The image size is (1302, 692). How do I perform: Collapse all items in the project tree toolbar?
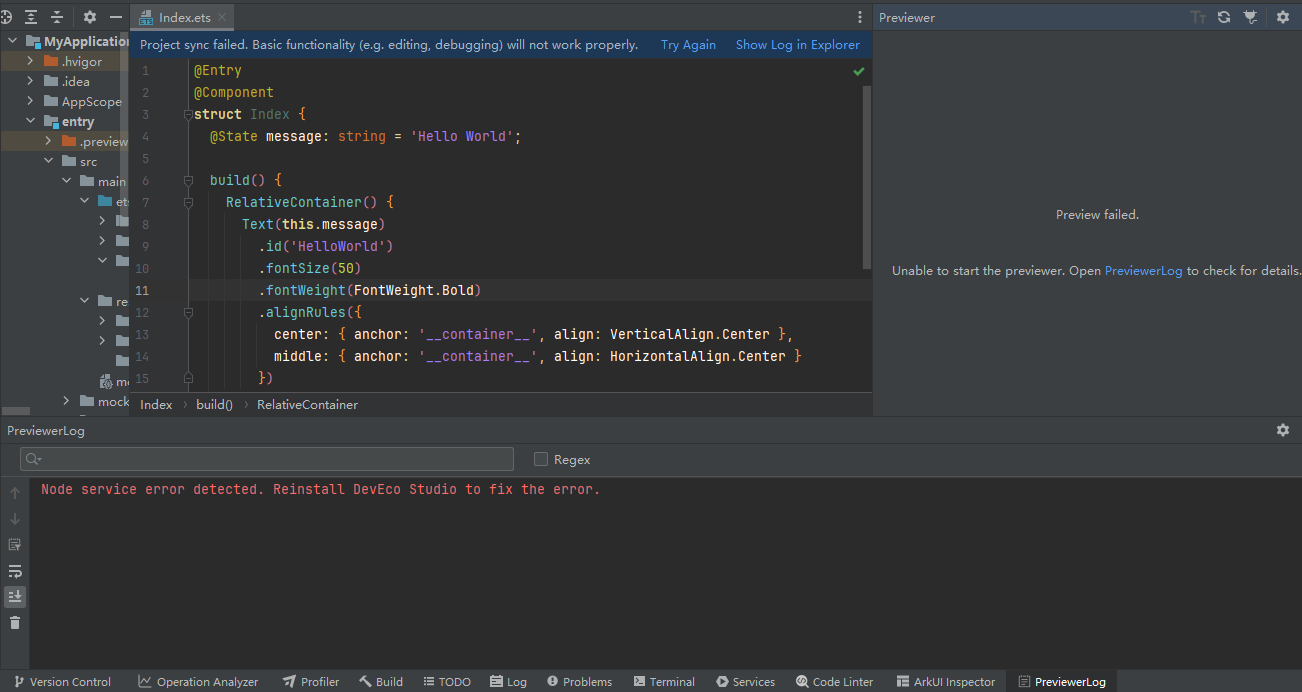coord(57,17)
